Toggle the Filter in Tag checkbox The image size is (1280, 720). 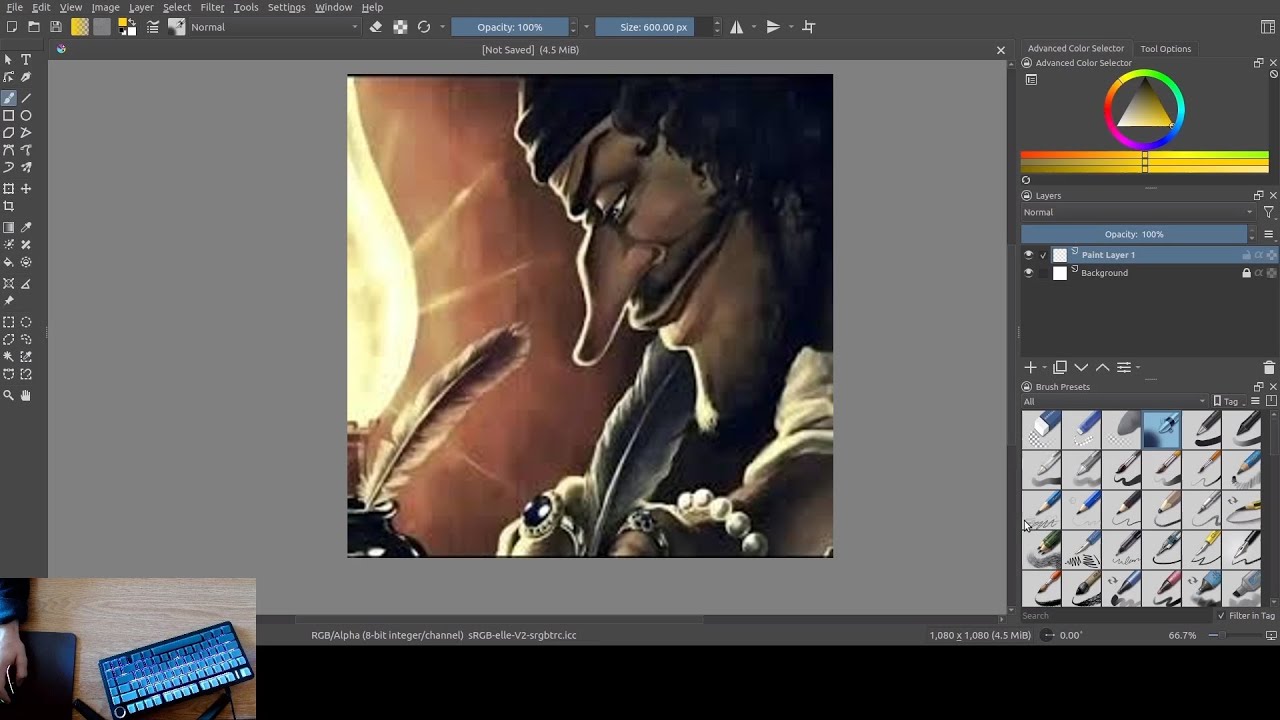[1221, 616]
